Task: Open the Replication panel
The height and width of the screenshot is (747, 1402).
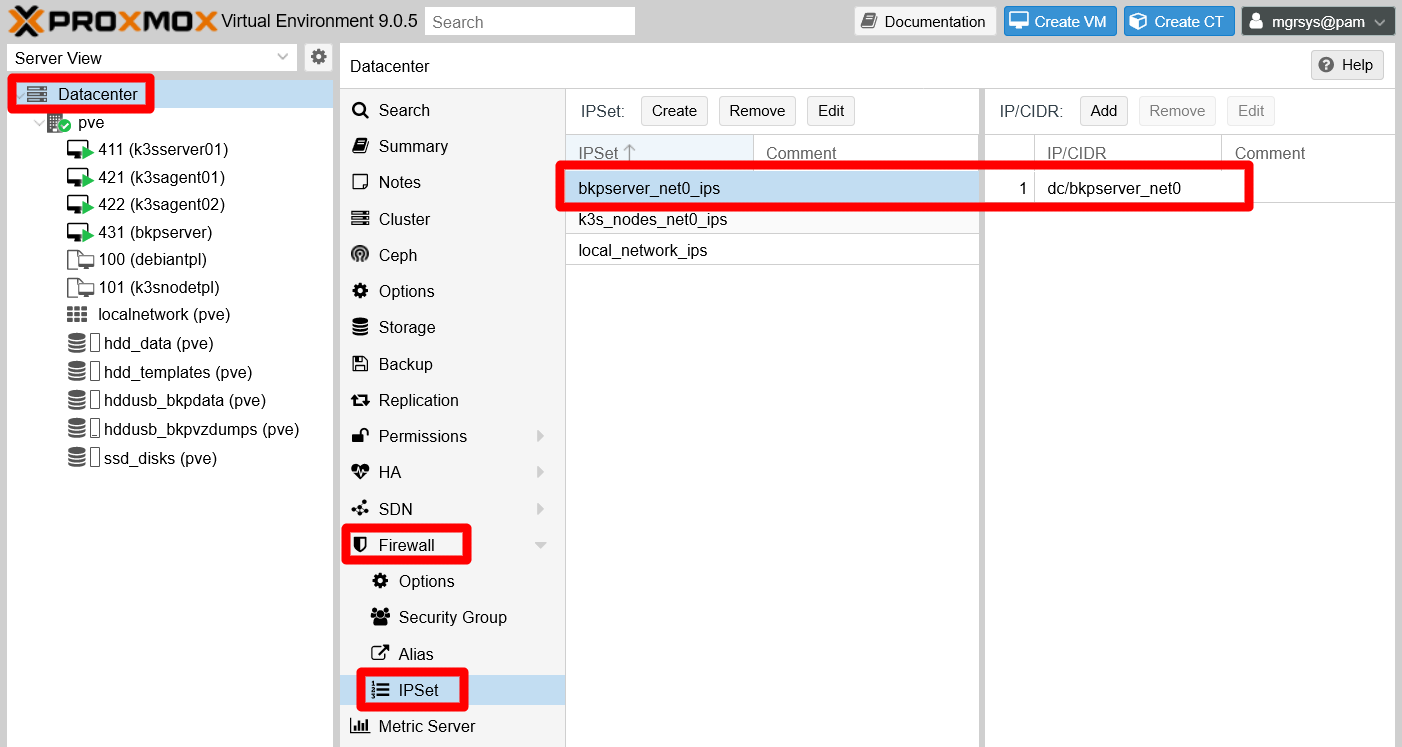Action: (416, 399)
